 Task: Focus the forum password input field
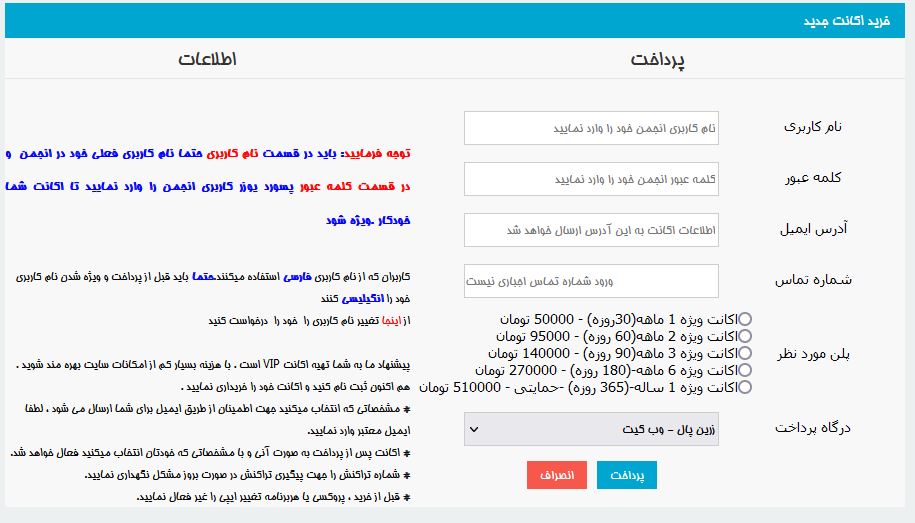[x=591, y=180]
